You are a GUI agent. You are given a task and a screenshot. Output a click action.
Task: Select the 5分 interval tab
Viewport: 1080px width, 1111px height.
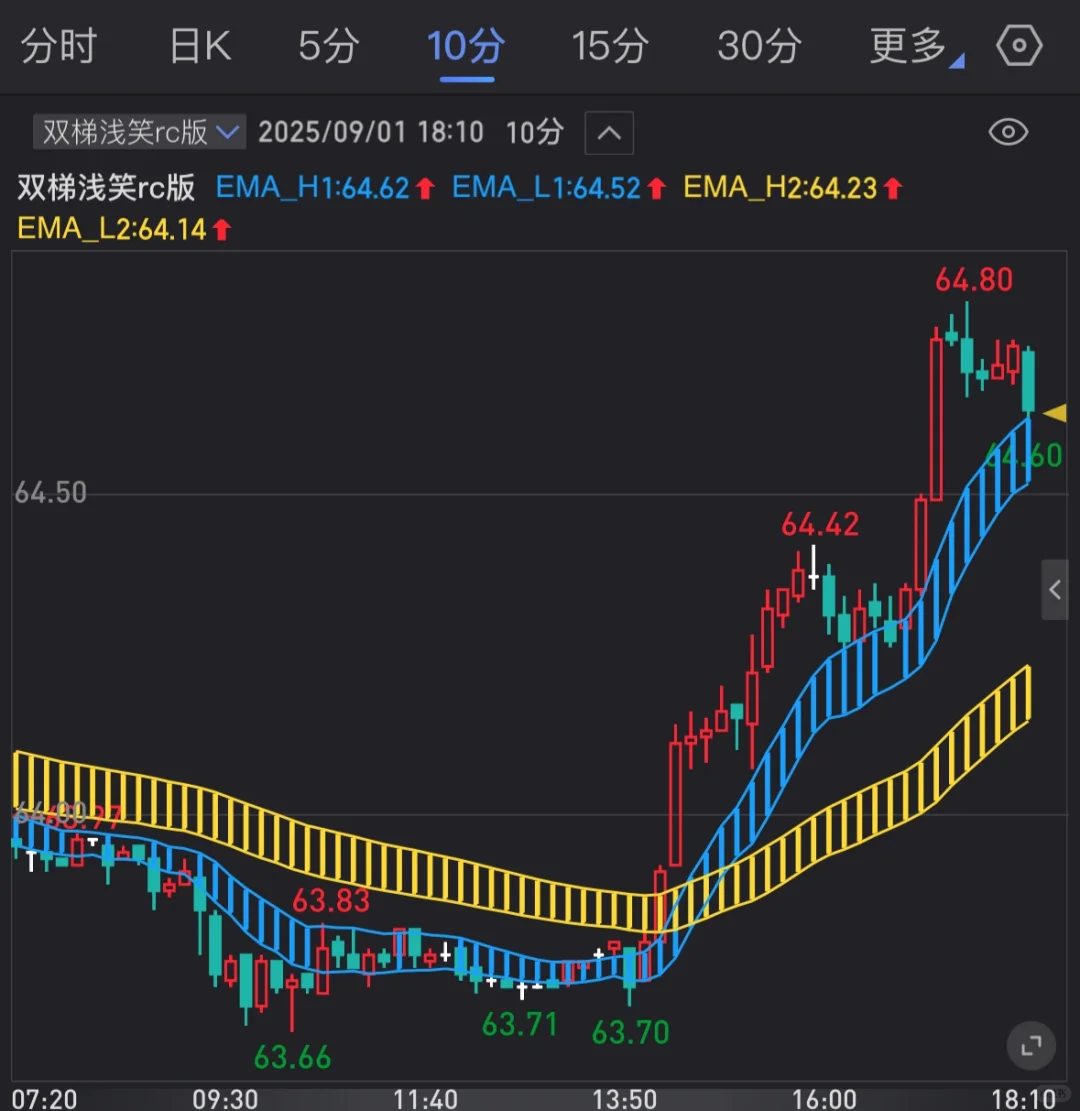click(328, 46)
